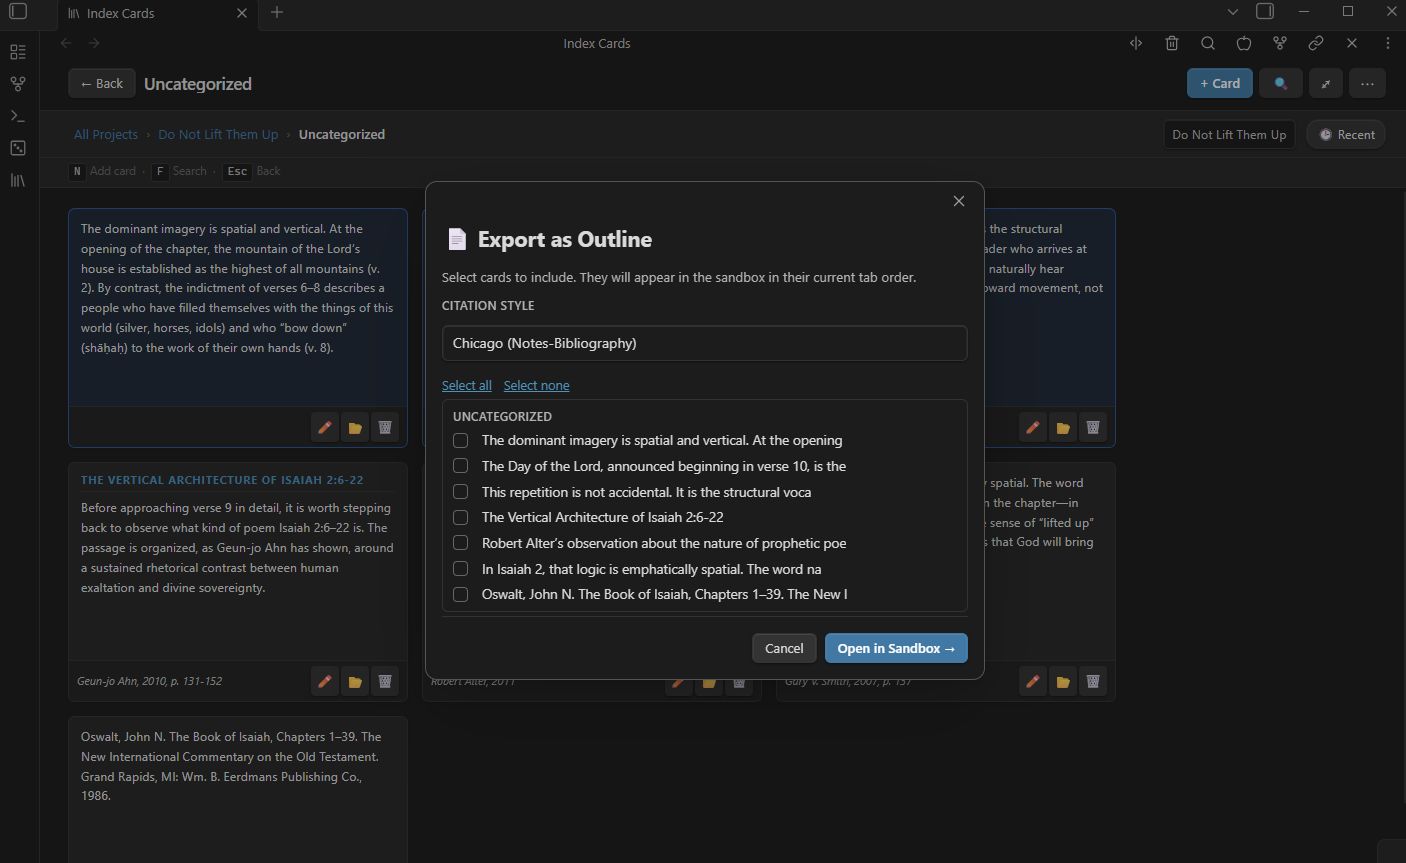Open the tab list chevron dropdown
The width and height of the screenshot is (1406, 863).
pos(1233,12)
